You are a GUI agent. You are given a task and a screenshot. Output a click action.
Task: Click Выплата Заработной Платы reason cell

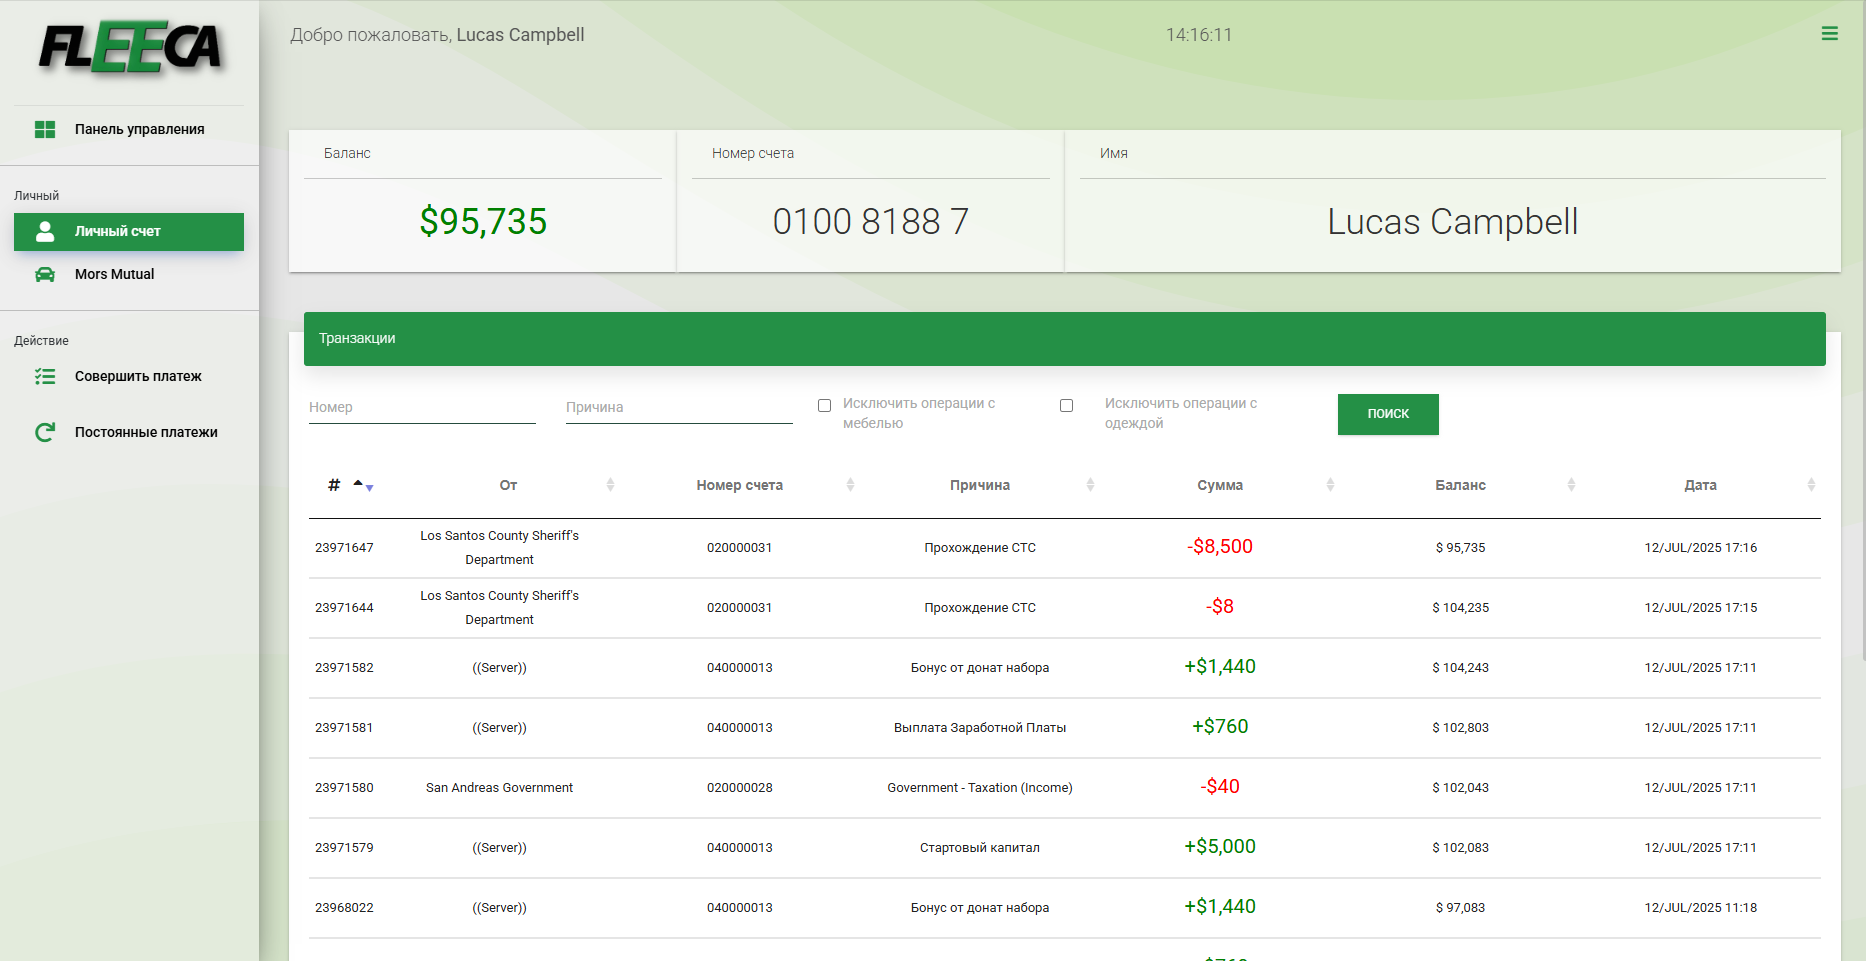980,728
